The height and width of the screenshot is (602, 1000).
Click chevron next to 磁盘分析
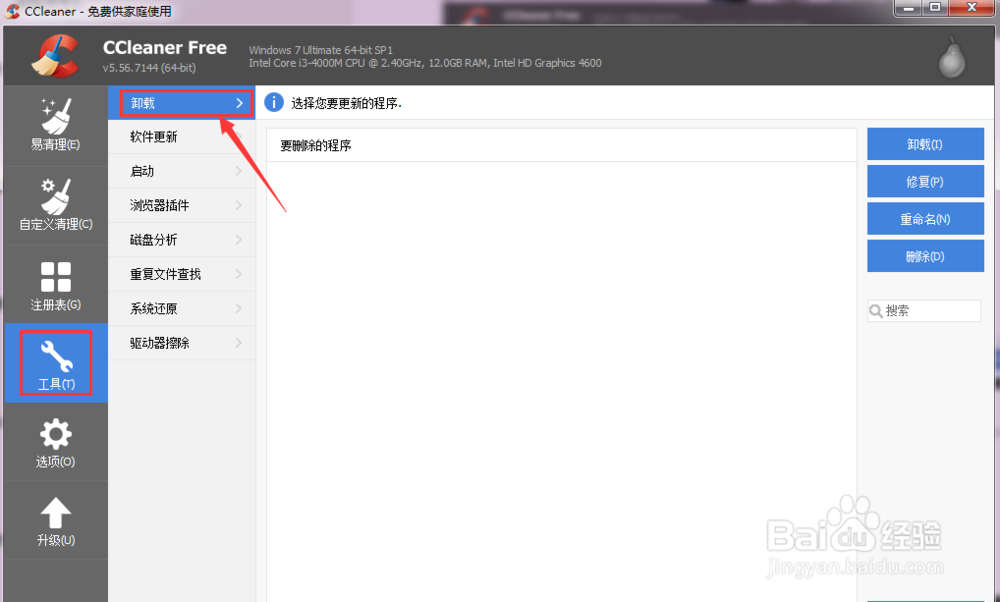pos(239,240)
